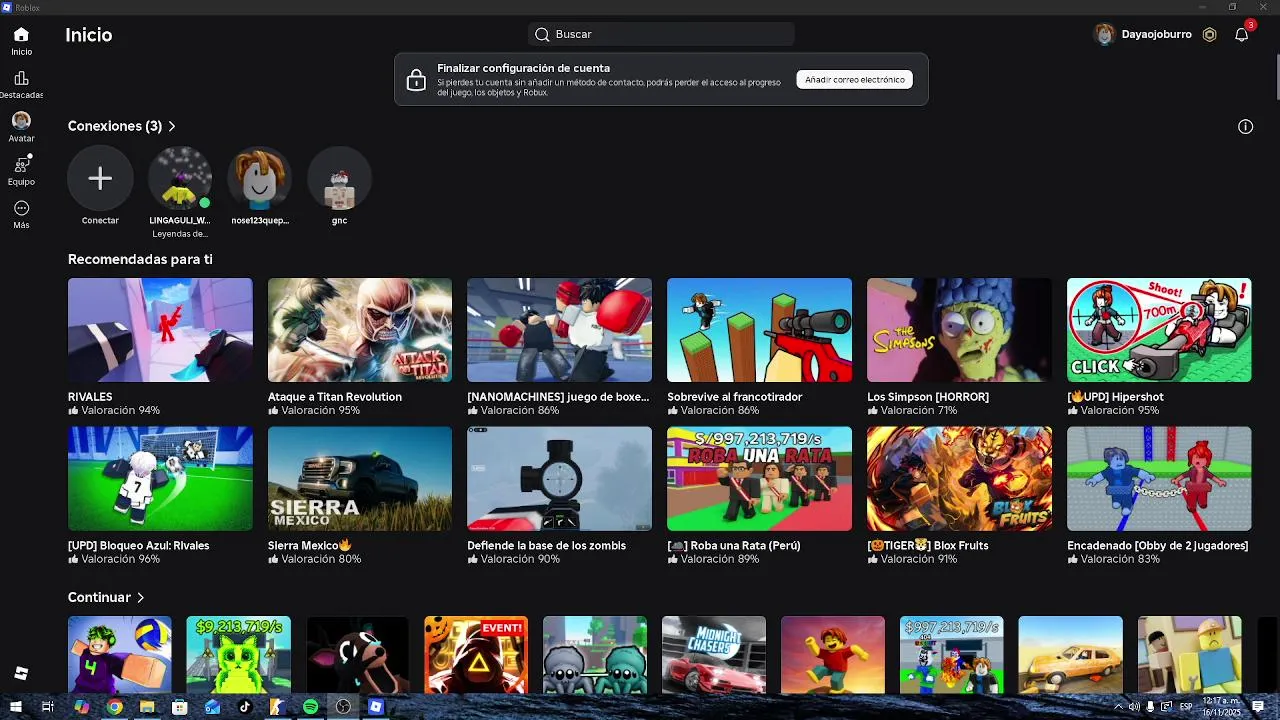
Task: Click ESP language indicator in tray
Action: [1186, 707]
